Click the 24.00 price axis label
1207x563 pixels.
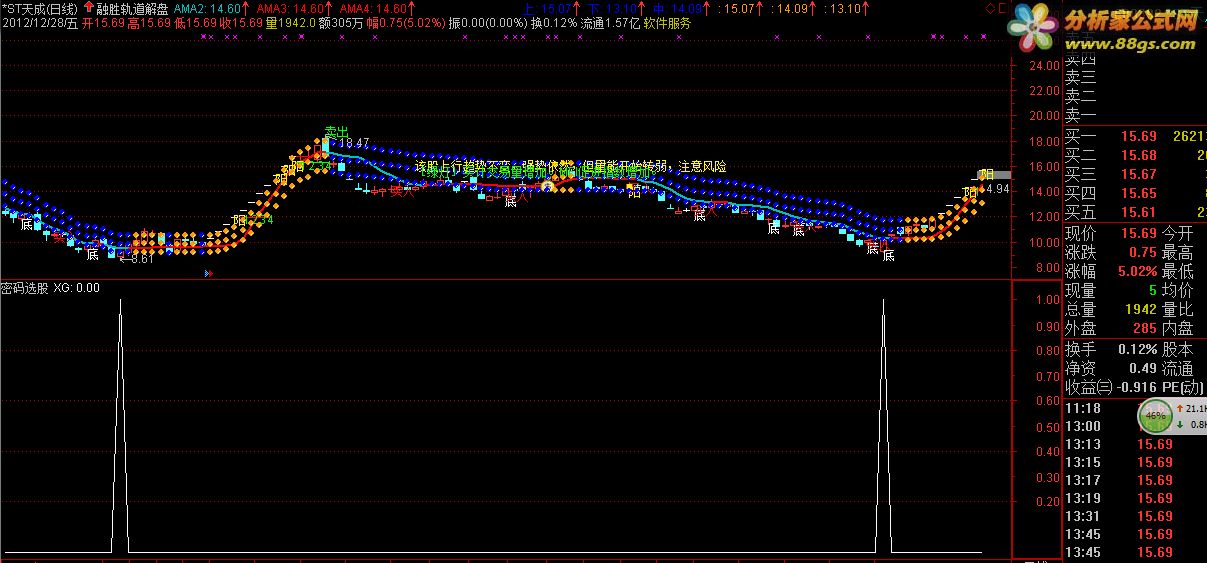(1043, 65)
